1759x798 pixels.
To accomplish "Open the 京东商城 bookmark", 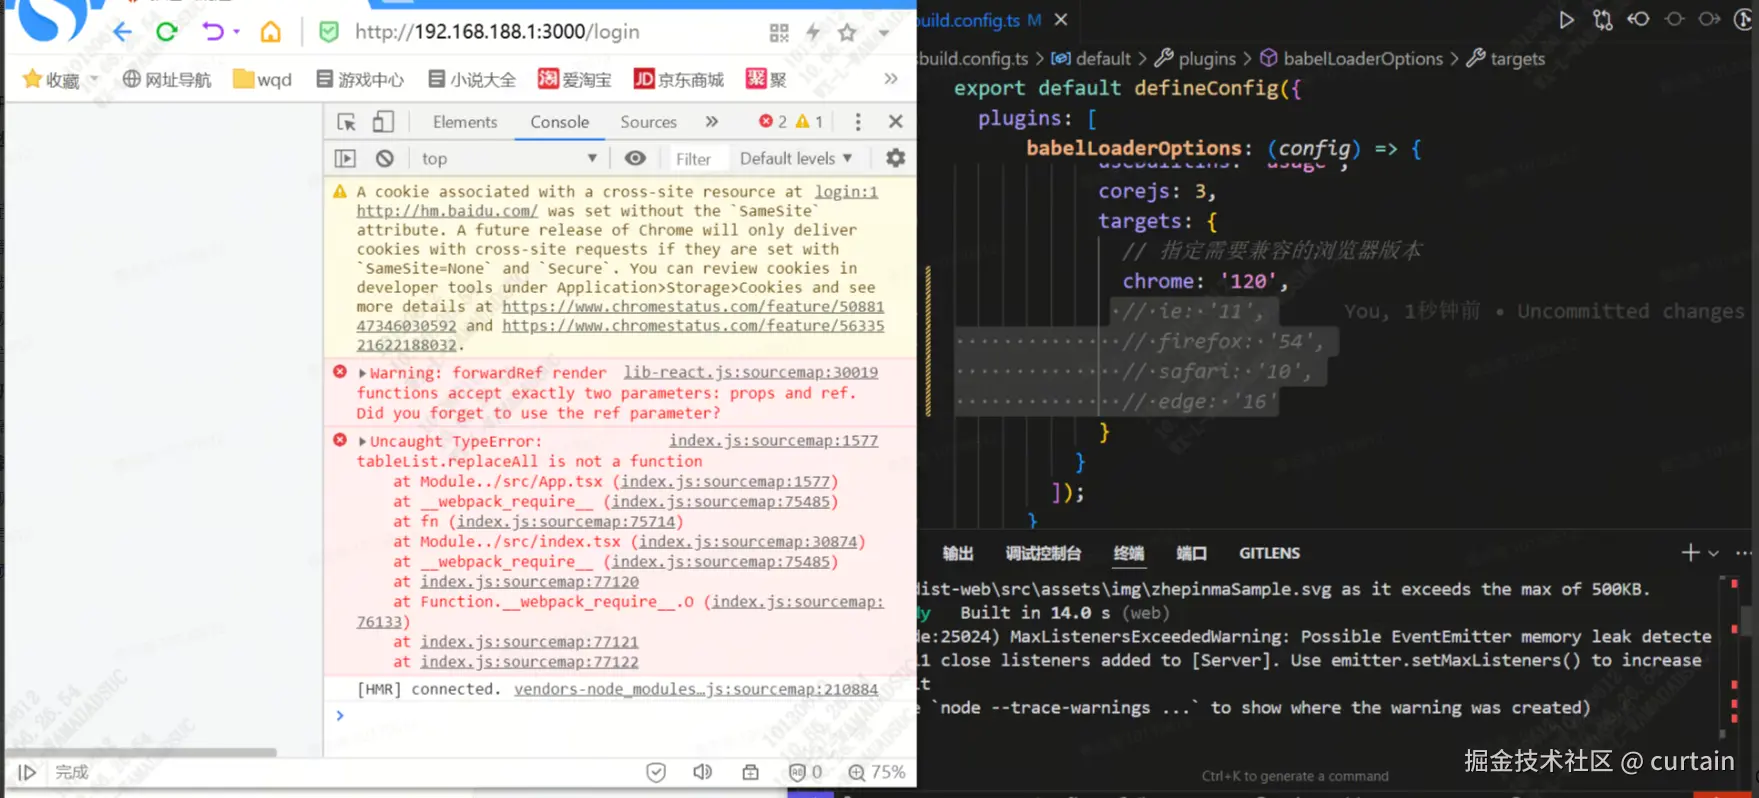I will click(x=679, y=79).
